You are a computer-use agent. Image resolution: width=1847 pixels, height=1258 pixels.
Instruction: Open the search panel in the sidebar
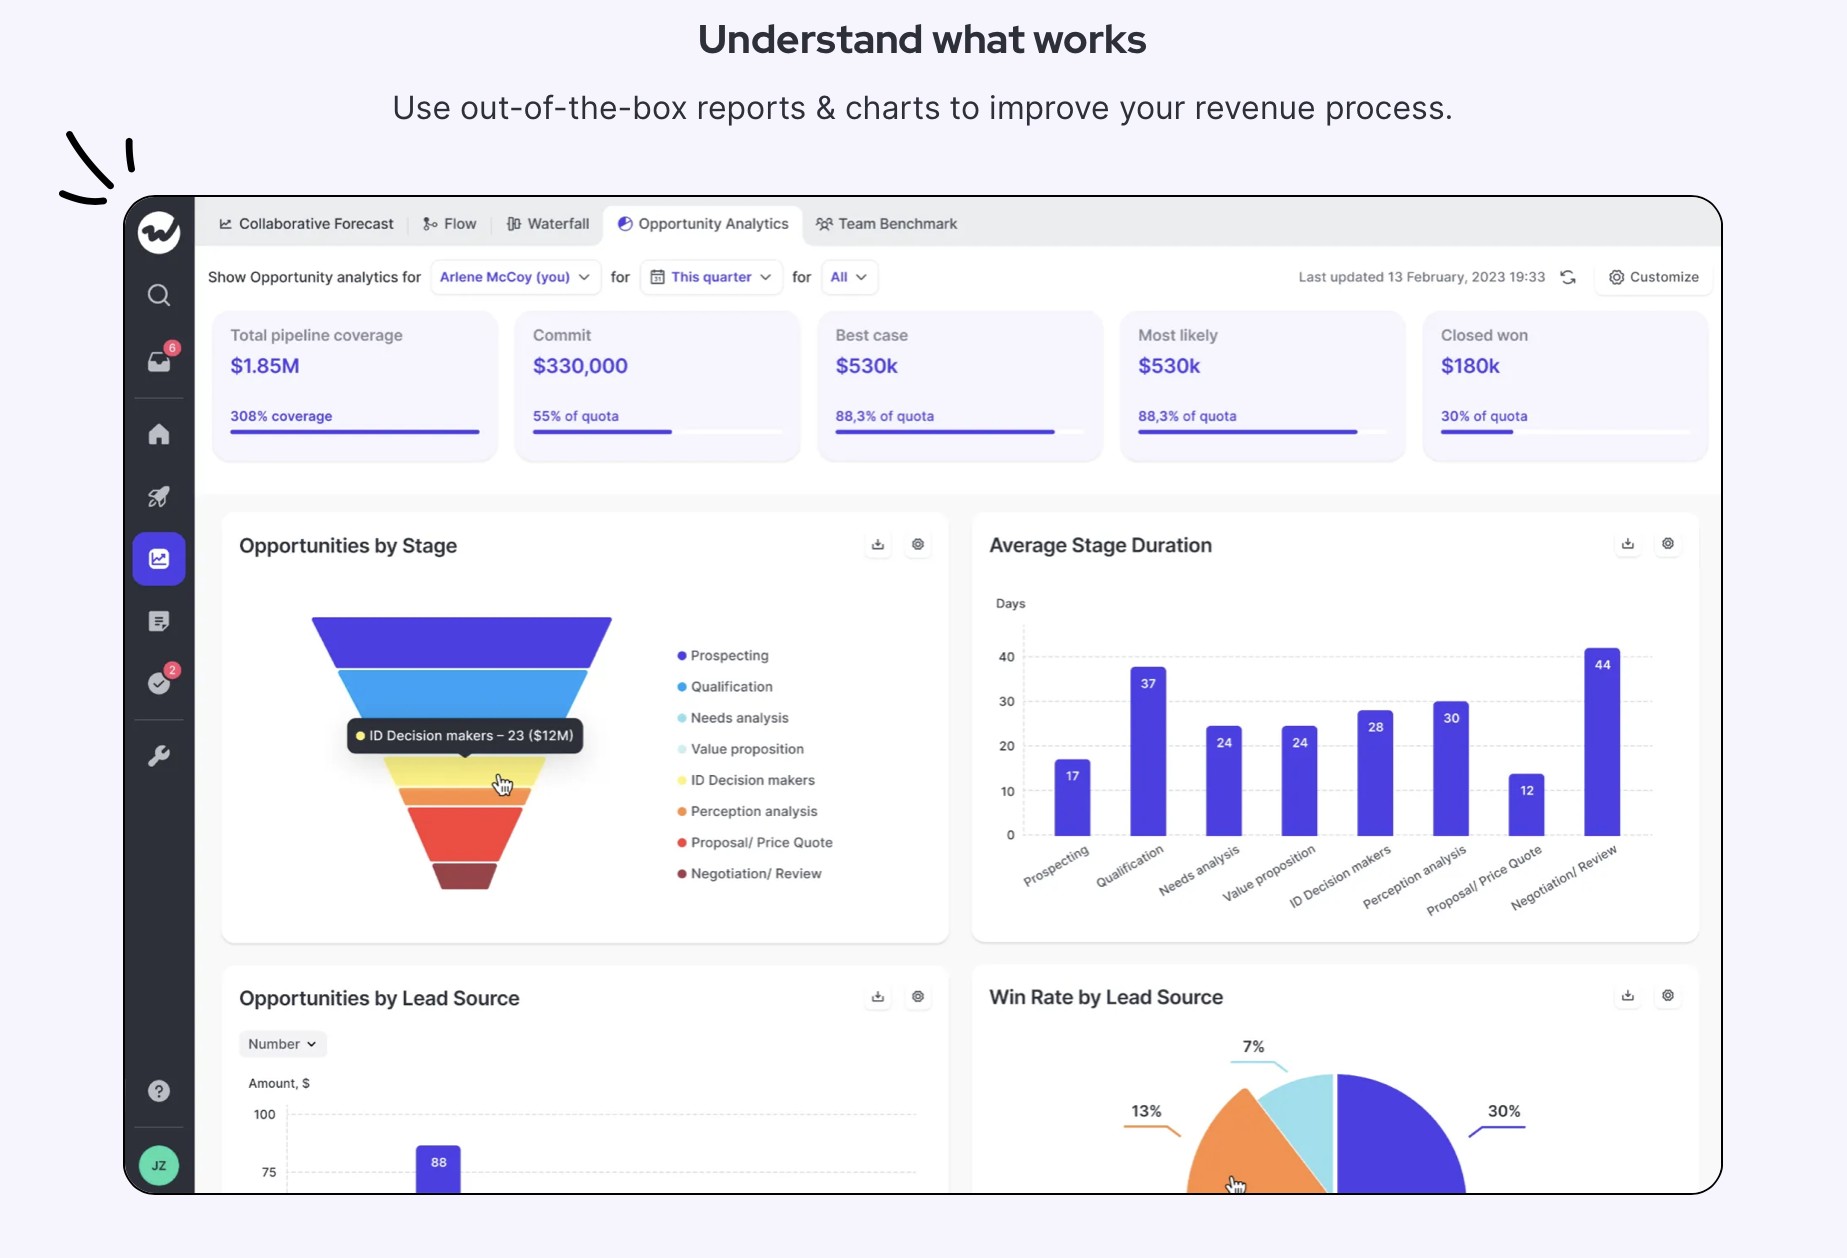pos(158,295)
